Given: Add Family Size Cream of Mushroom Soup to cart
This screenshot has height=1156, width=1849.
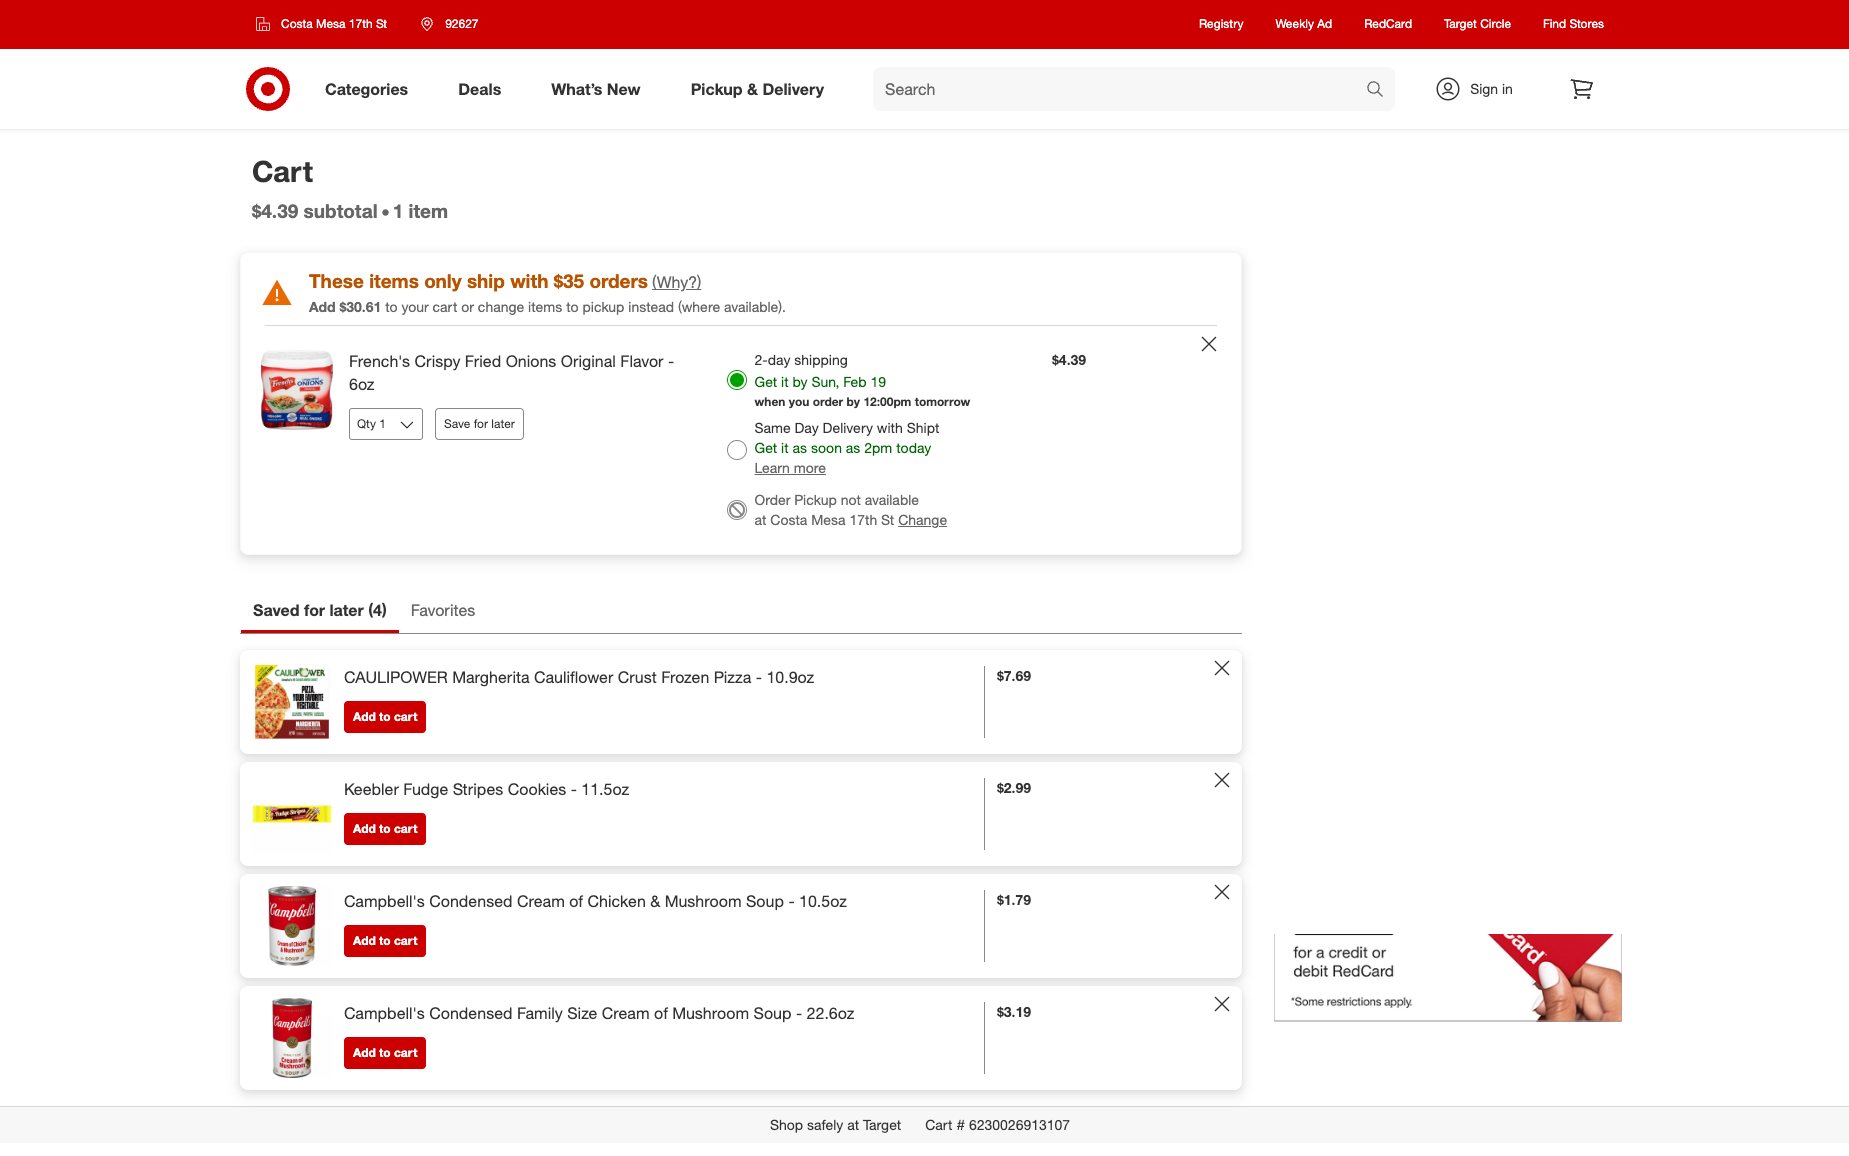Looking at the screenshot, I should click(x=385, y=1053).
